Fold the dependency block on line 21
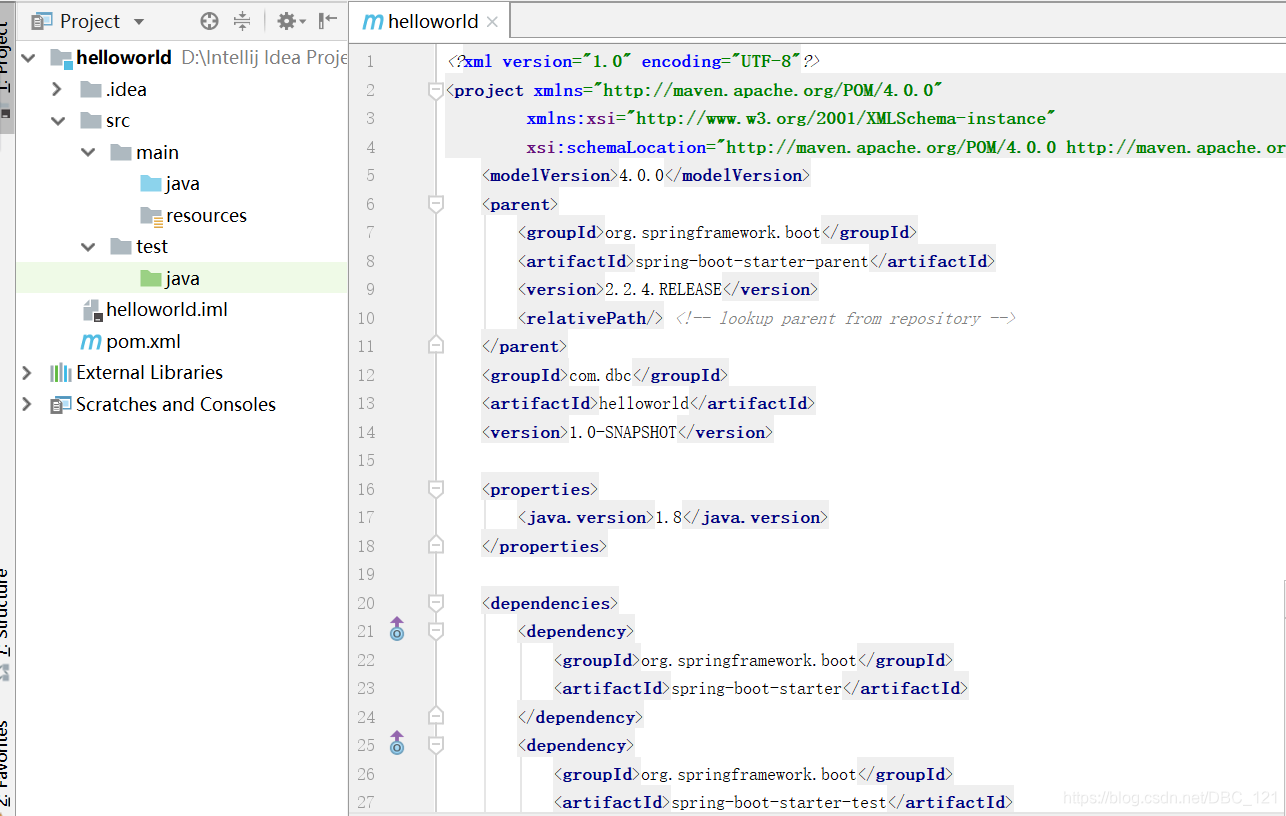This screenshot has height=816, width=1286. (x=435, y=632)
